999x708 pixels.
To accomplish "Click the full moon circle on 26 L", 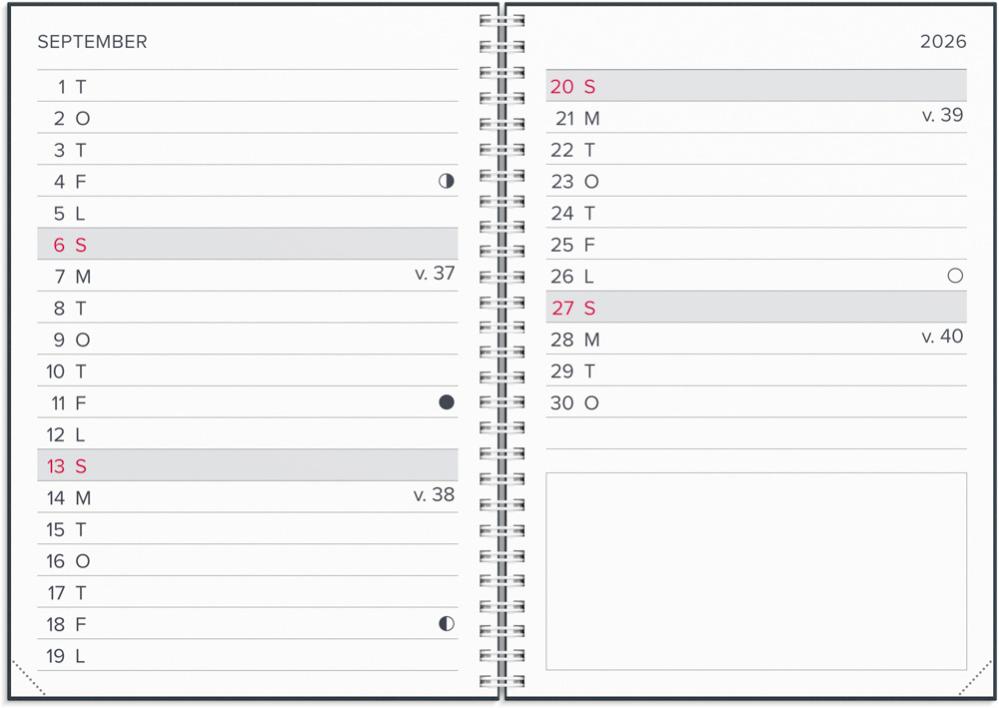I will [954, 276].
